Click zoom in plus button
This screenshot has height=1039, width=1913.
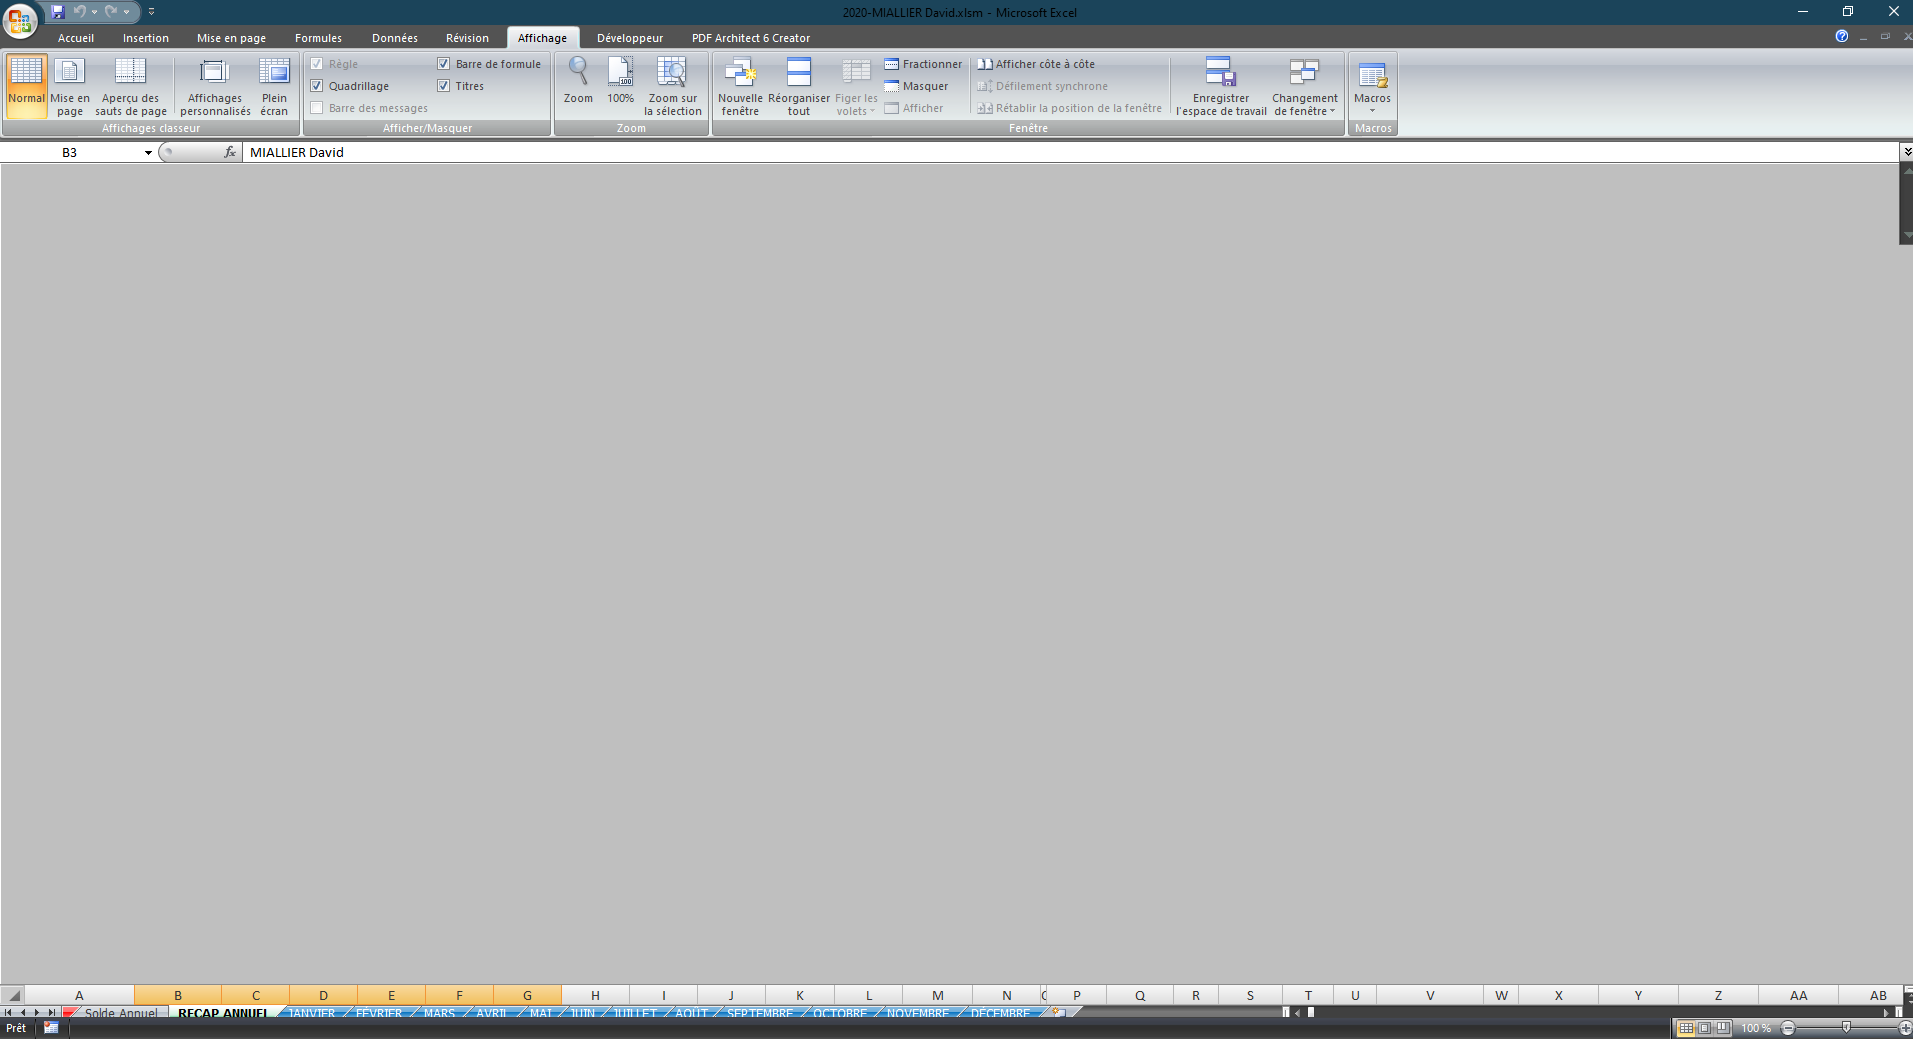pyautogui.click(x=1905, y=1028)
